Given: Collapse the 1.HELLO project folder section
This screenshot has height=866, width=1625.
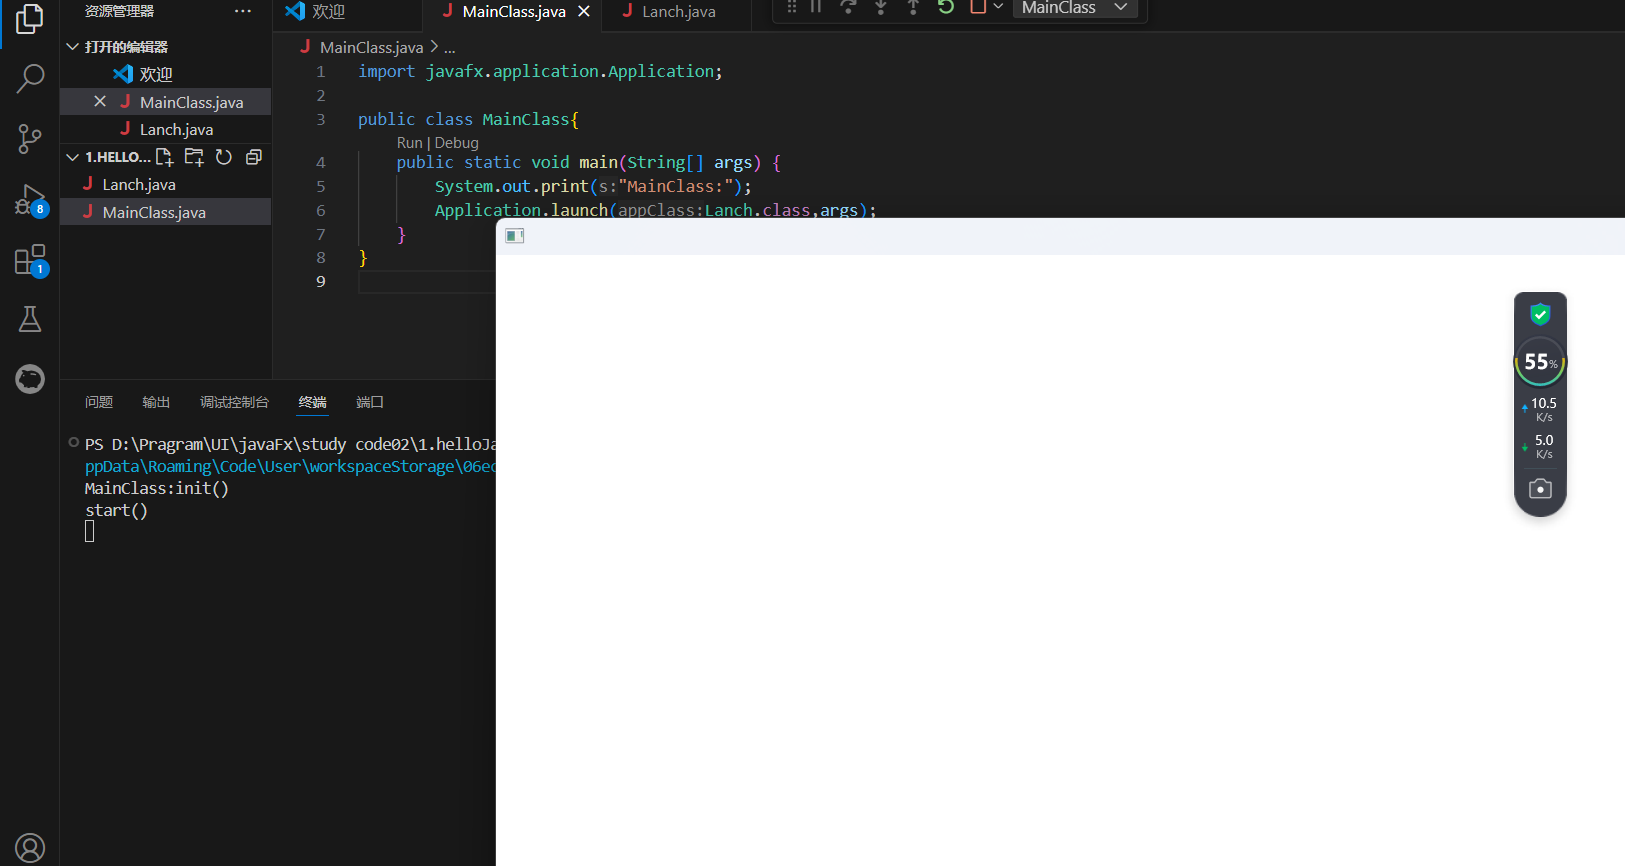Looking at the screenshot, I should (73, 157).
